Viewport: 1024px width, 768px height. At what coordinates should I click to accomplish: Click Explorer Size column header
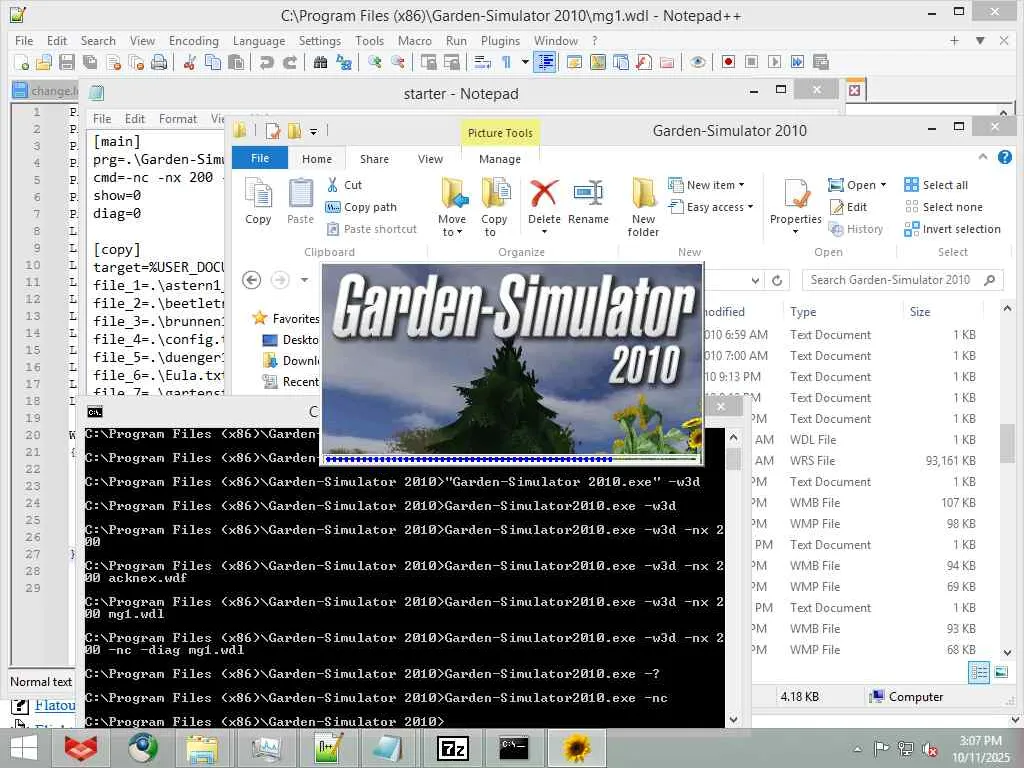920,312
